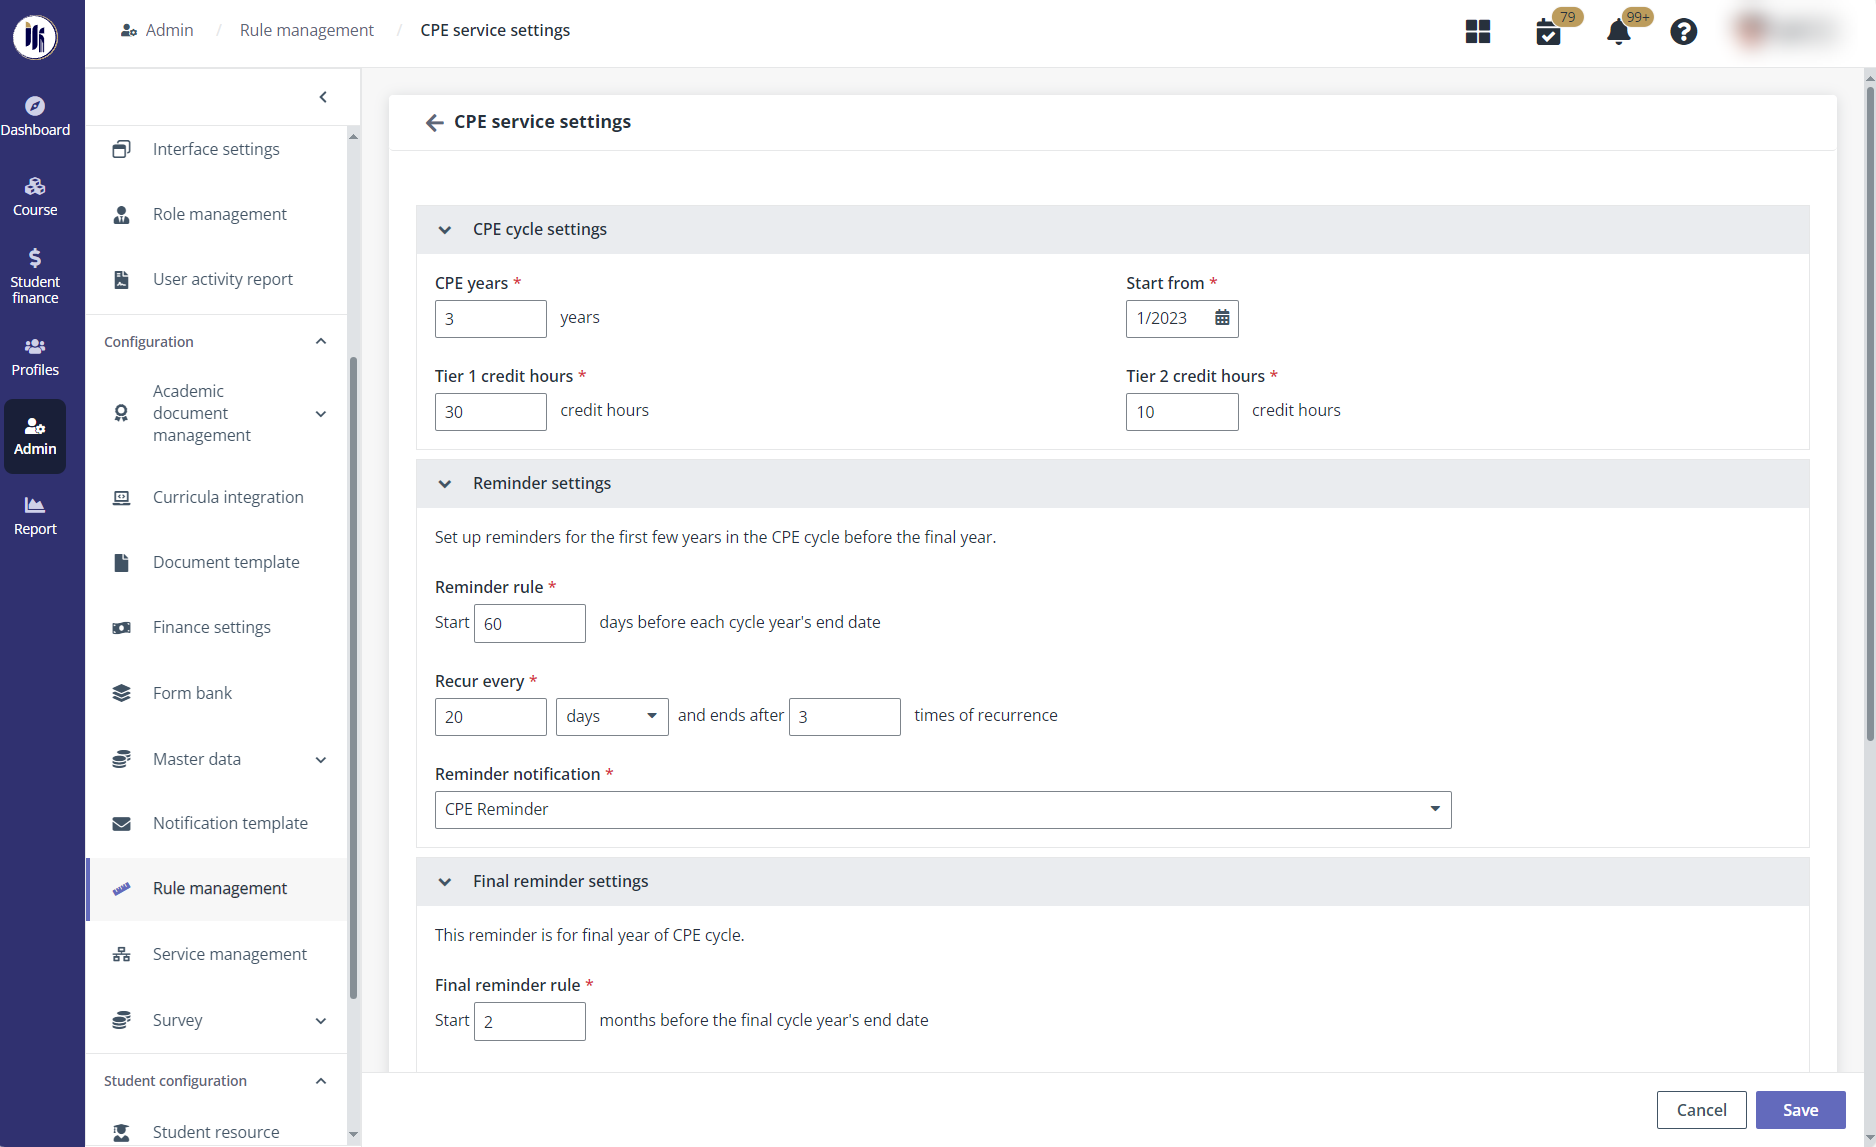Open the notifications bell icon
1876x1147 pixels.
tap(1619, 32)
